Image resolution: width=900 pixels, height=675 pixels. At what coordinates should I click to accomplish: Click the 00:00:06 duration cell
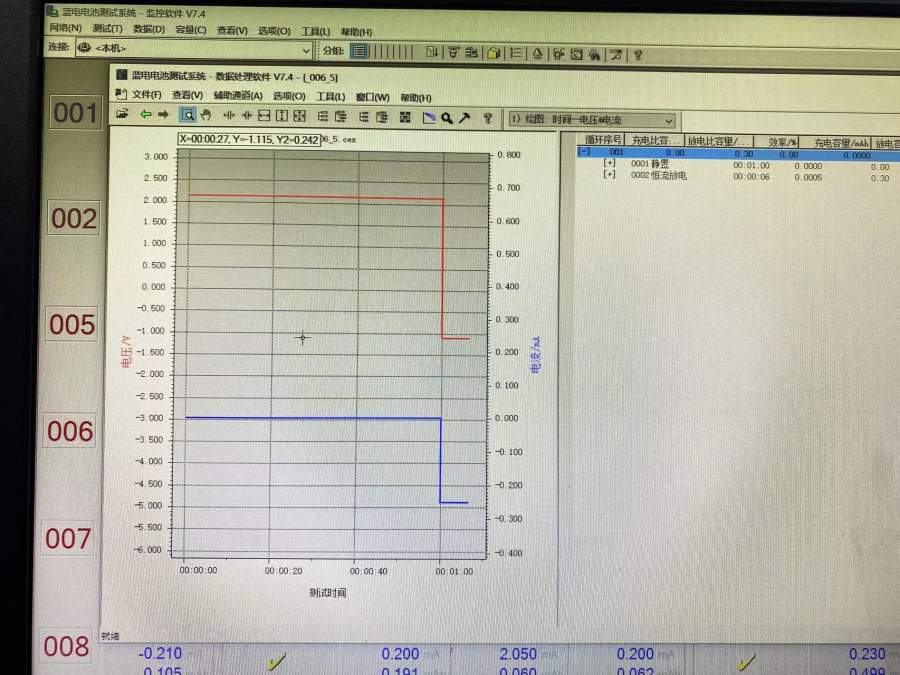click(x=751, y=177)
